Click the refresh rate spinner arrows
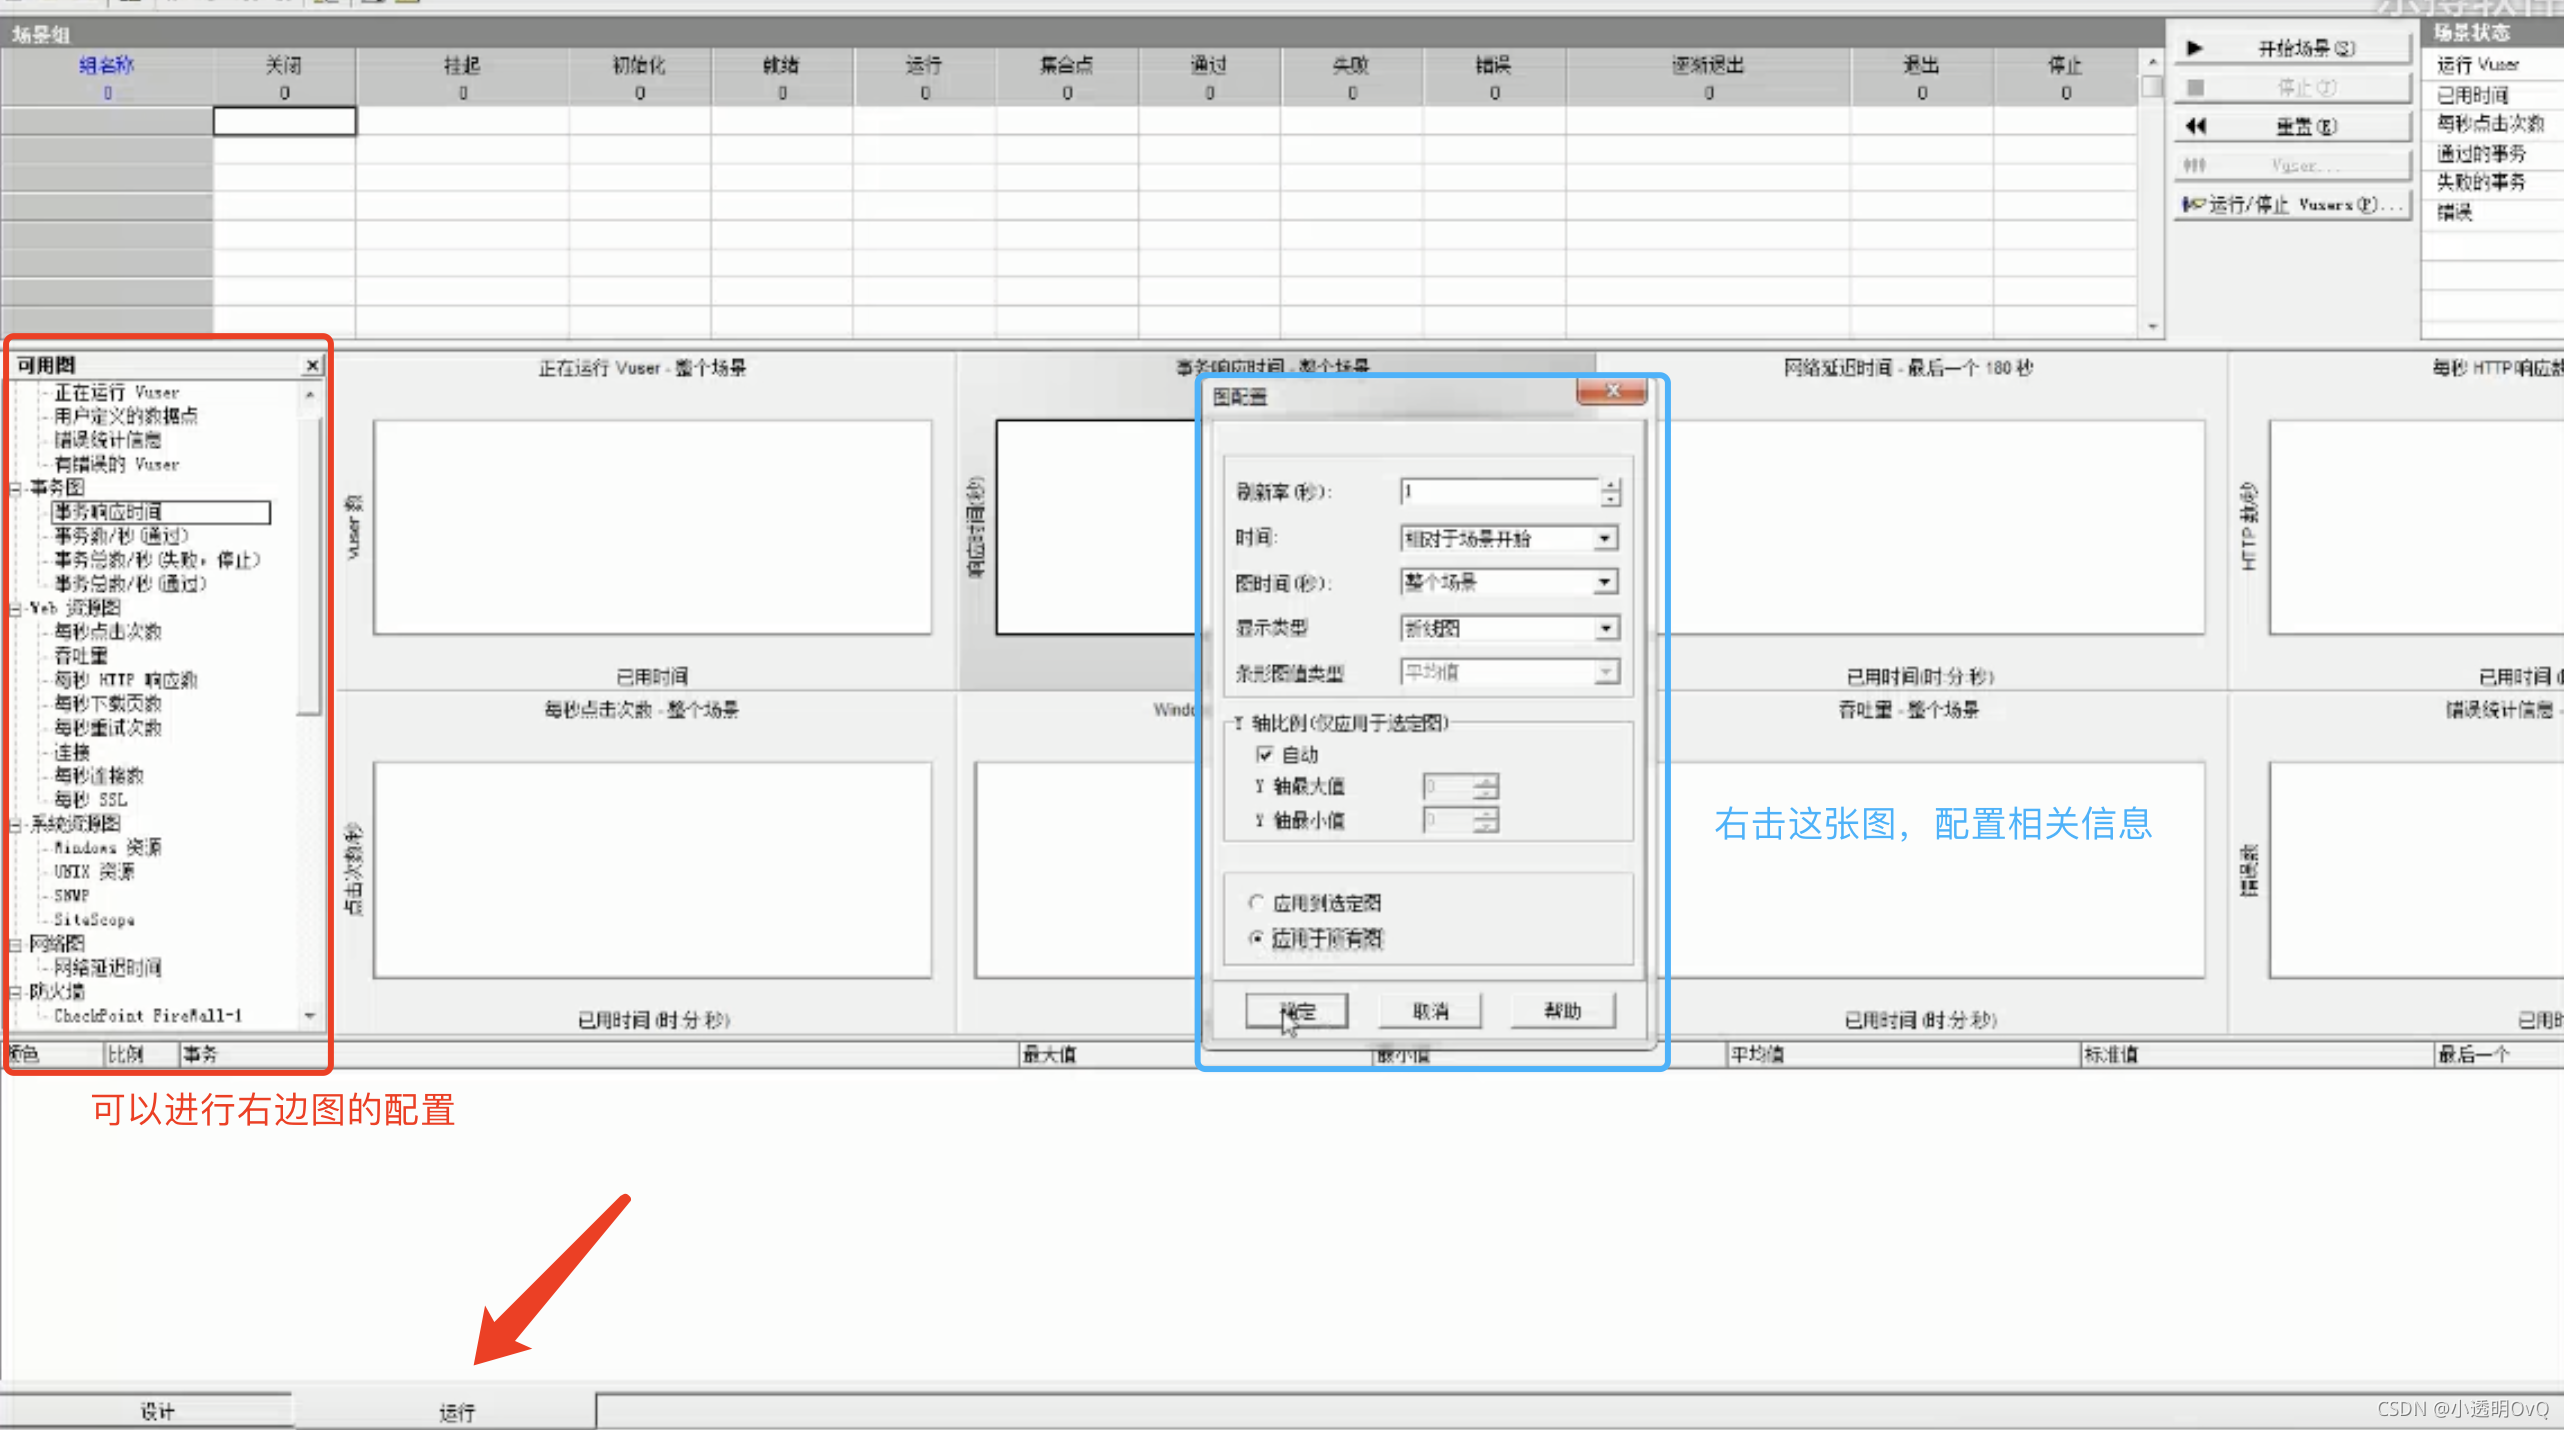2564x1430 pixels. pyautogui.click(x=1610, y=491)
